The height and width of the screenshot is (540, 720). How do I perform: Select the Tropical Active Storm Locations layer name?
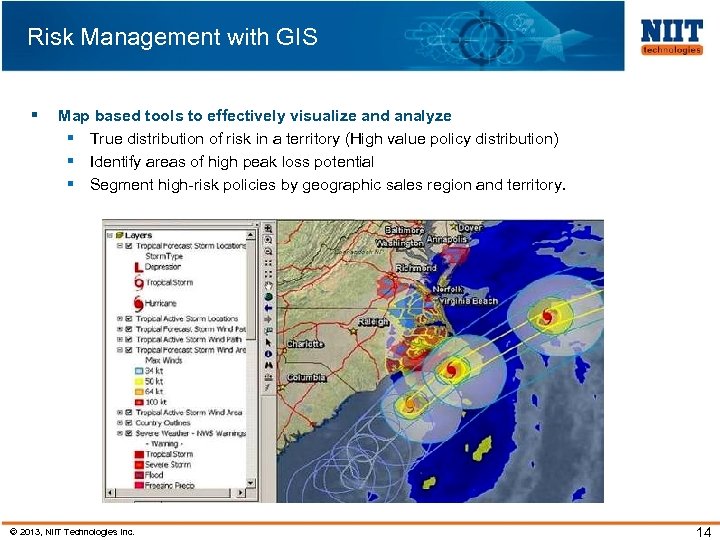point(187,319)
